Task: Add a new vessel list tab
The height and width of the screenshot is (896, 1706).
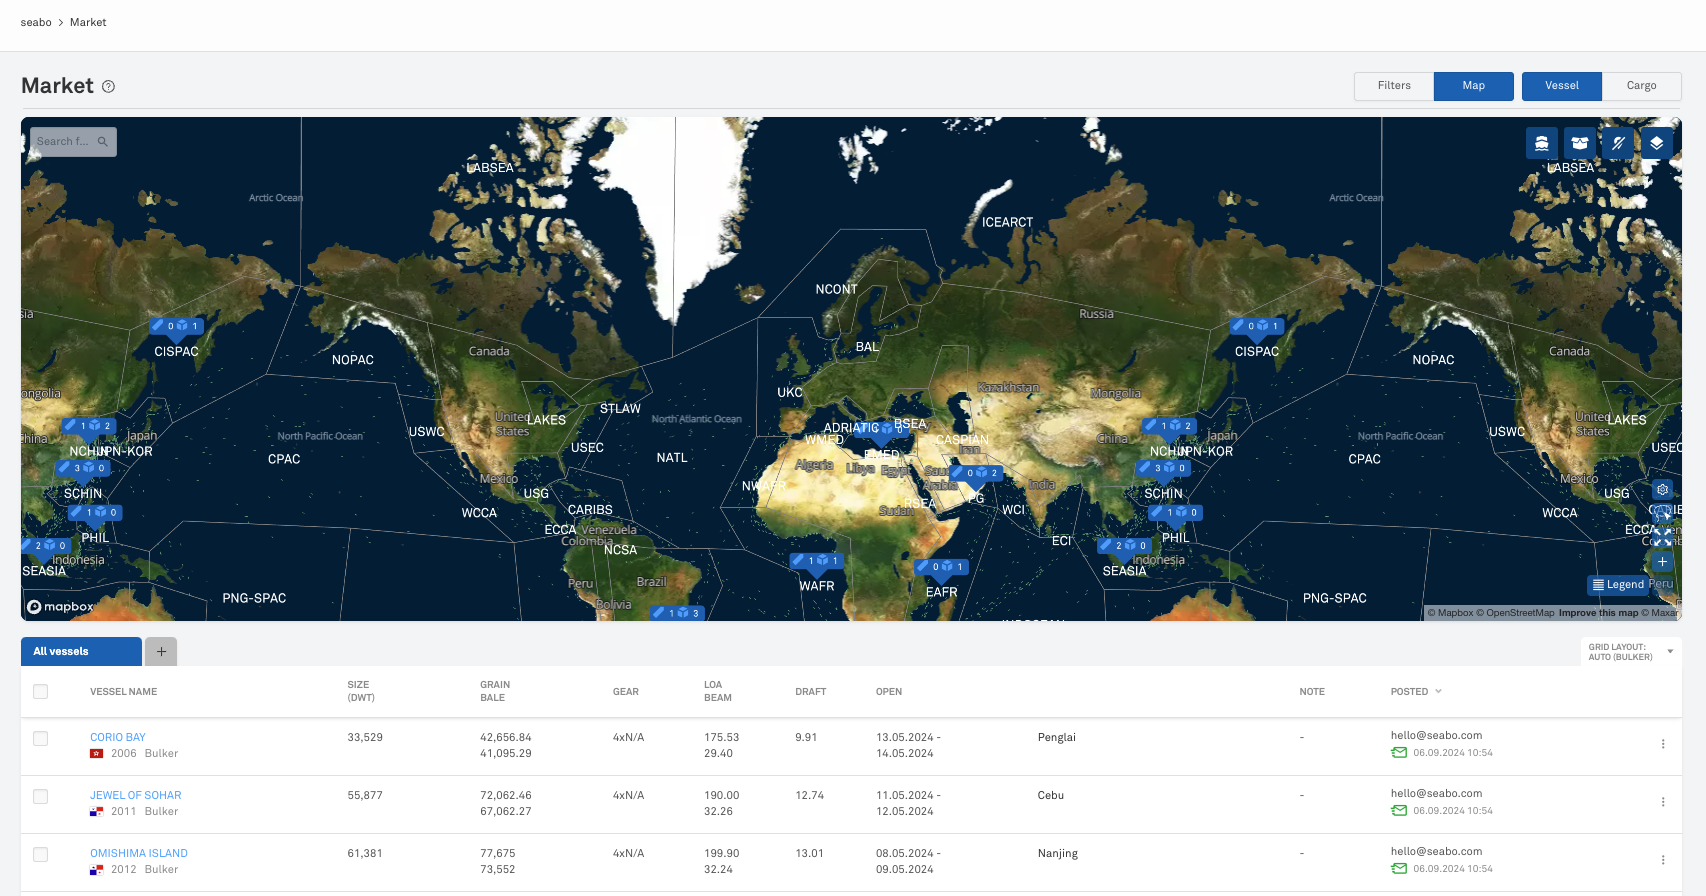Action: click(161, 651)
